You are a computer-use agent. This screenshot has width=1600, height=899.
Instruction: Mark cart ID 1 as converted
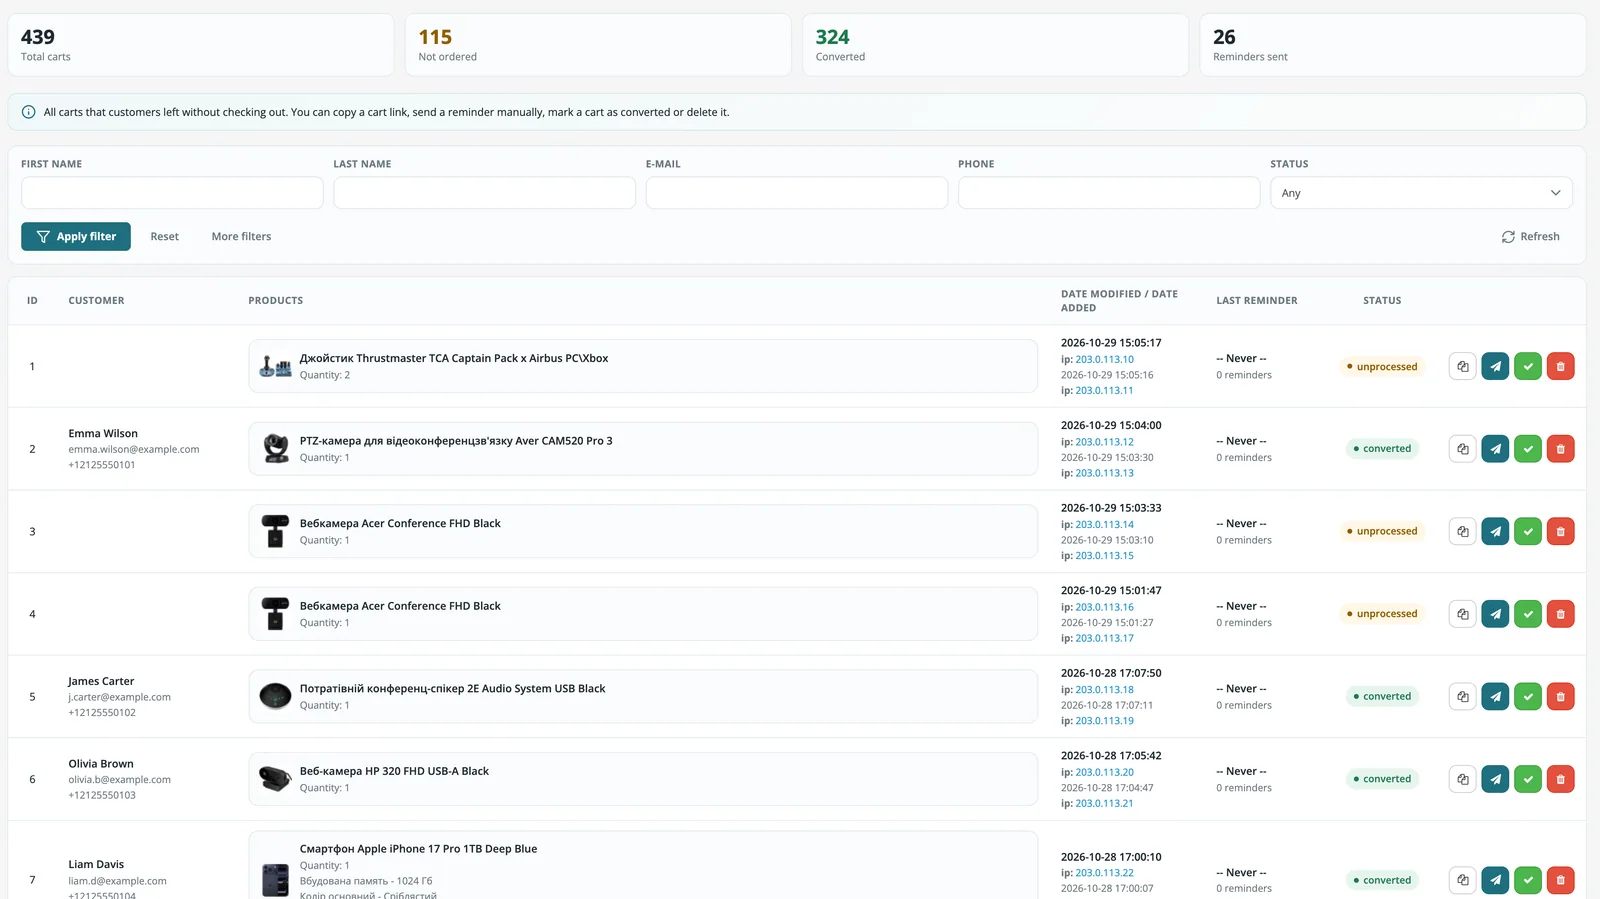pyautogui.click(x=1528, y=366)
